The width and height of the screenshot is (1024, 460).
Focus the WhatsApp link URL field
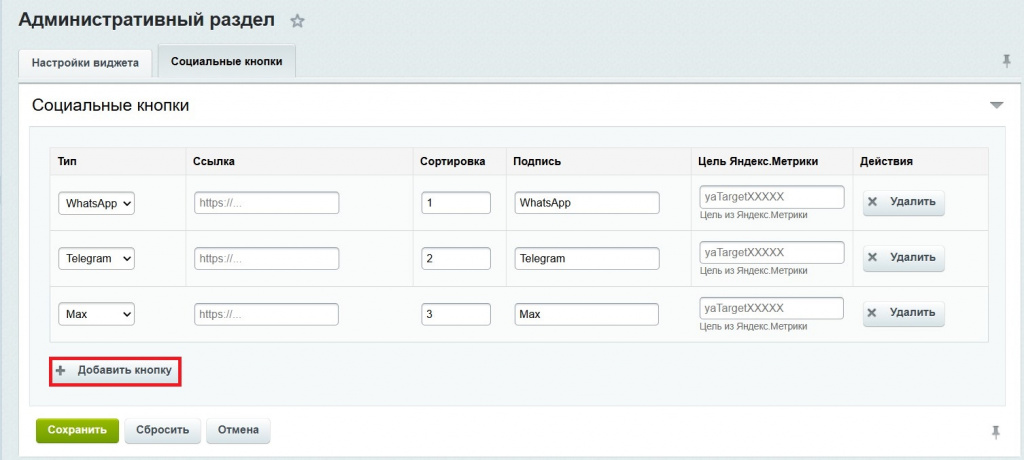click(266, 203)
